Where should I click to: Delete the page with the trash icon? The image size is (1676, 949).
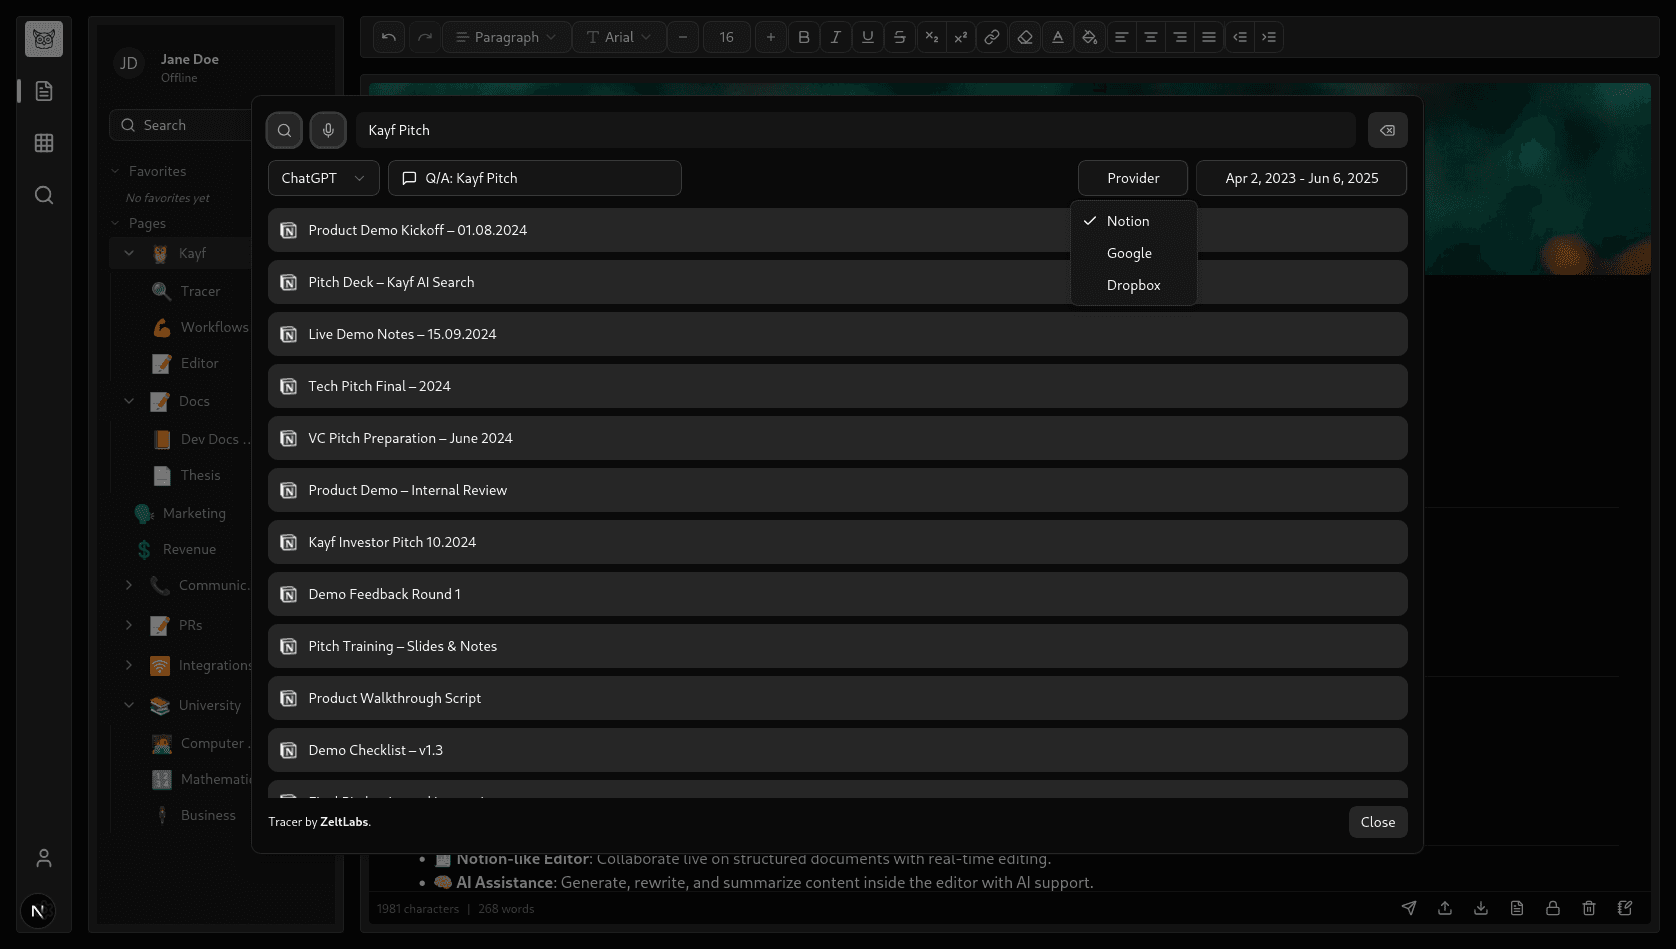[x=1589, y=908]
